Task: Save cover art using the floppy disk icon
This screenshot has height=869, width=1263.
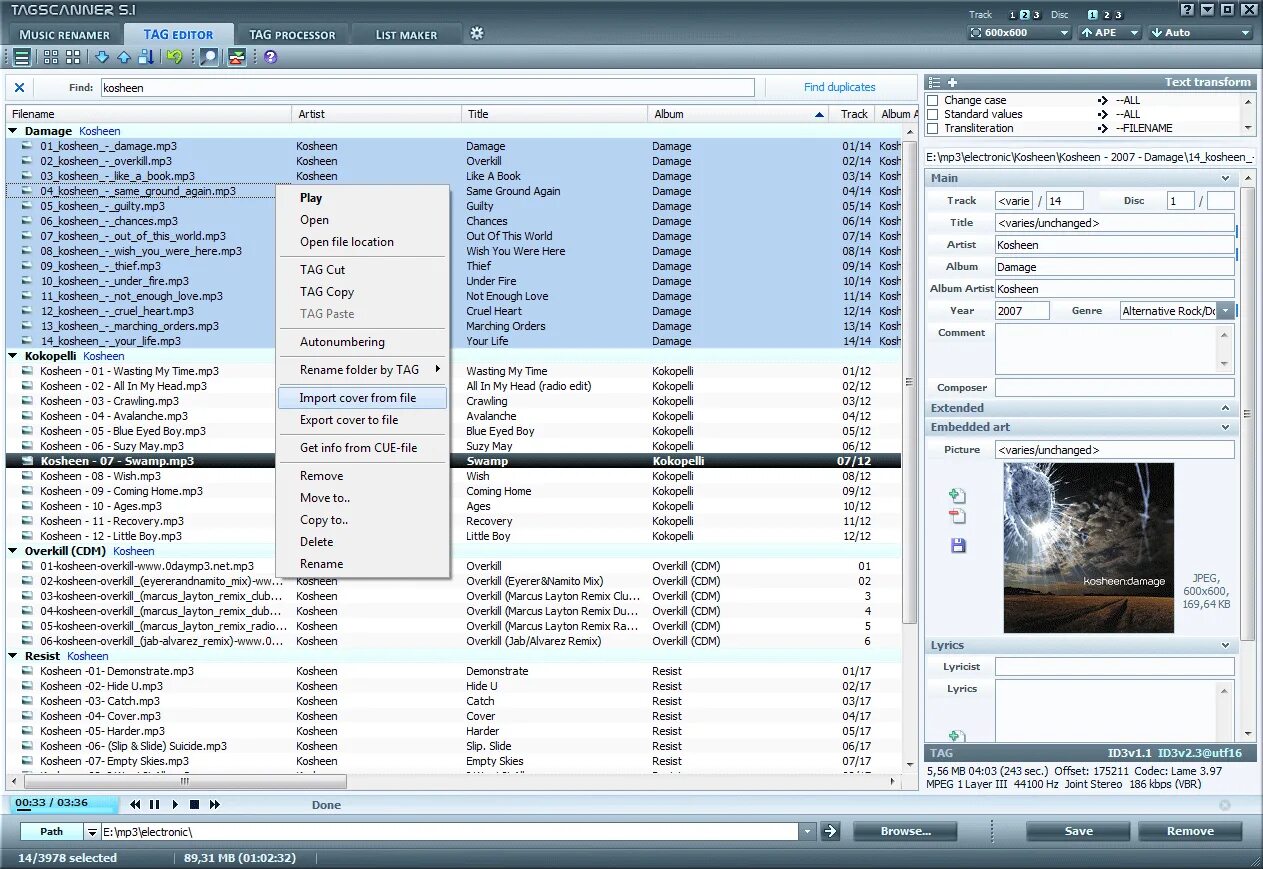Action: 958,545
